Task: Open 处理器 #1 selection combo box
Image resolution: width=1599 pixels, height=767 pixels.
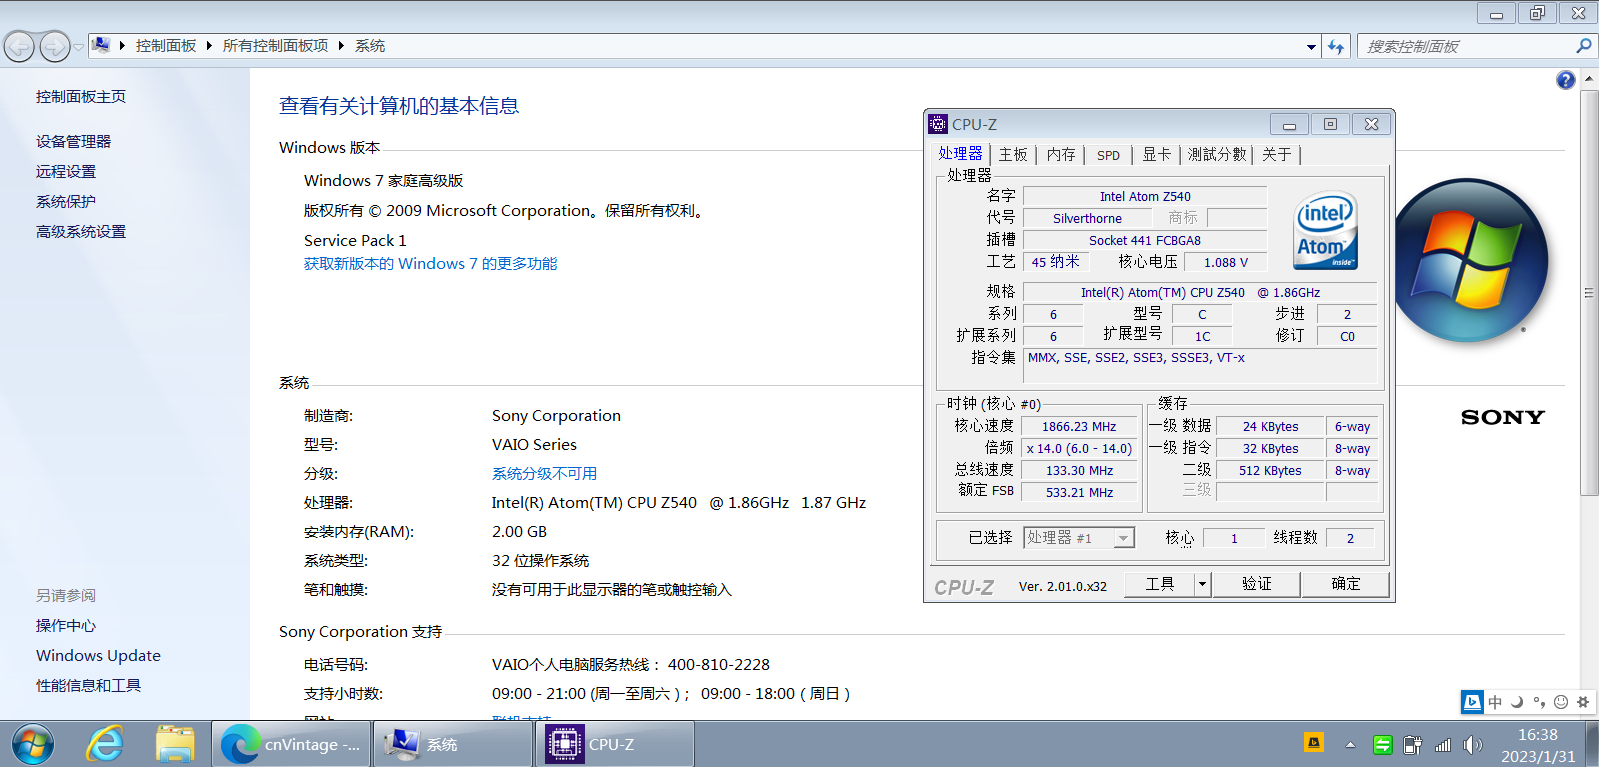Action: click(1079, 538)
